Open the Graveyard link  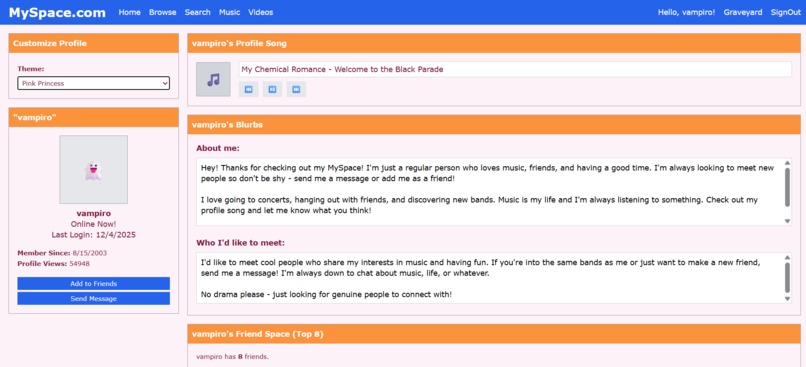pyautogui.click(x=743, y=12)
